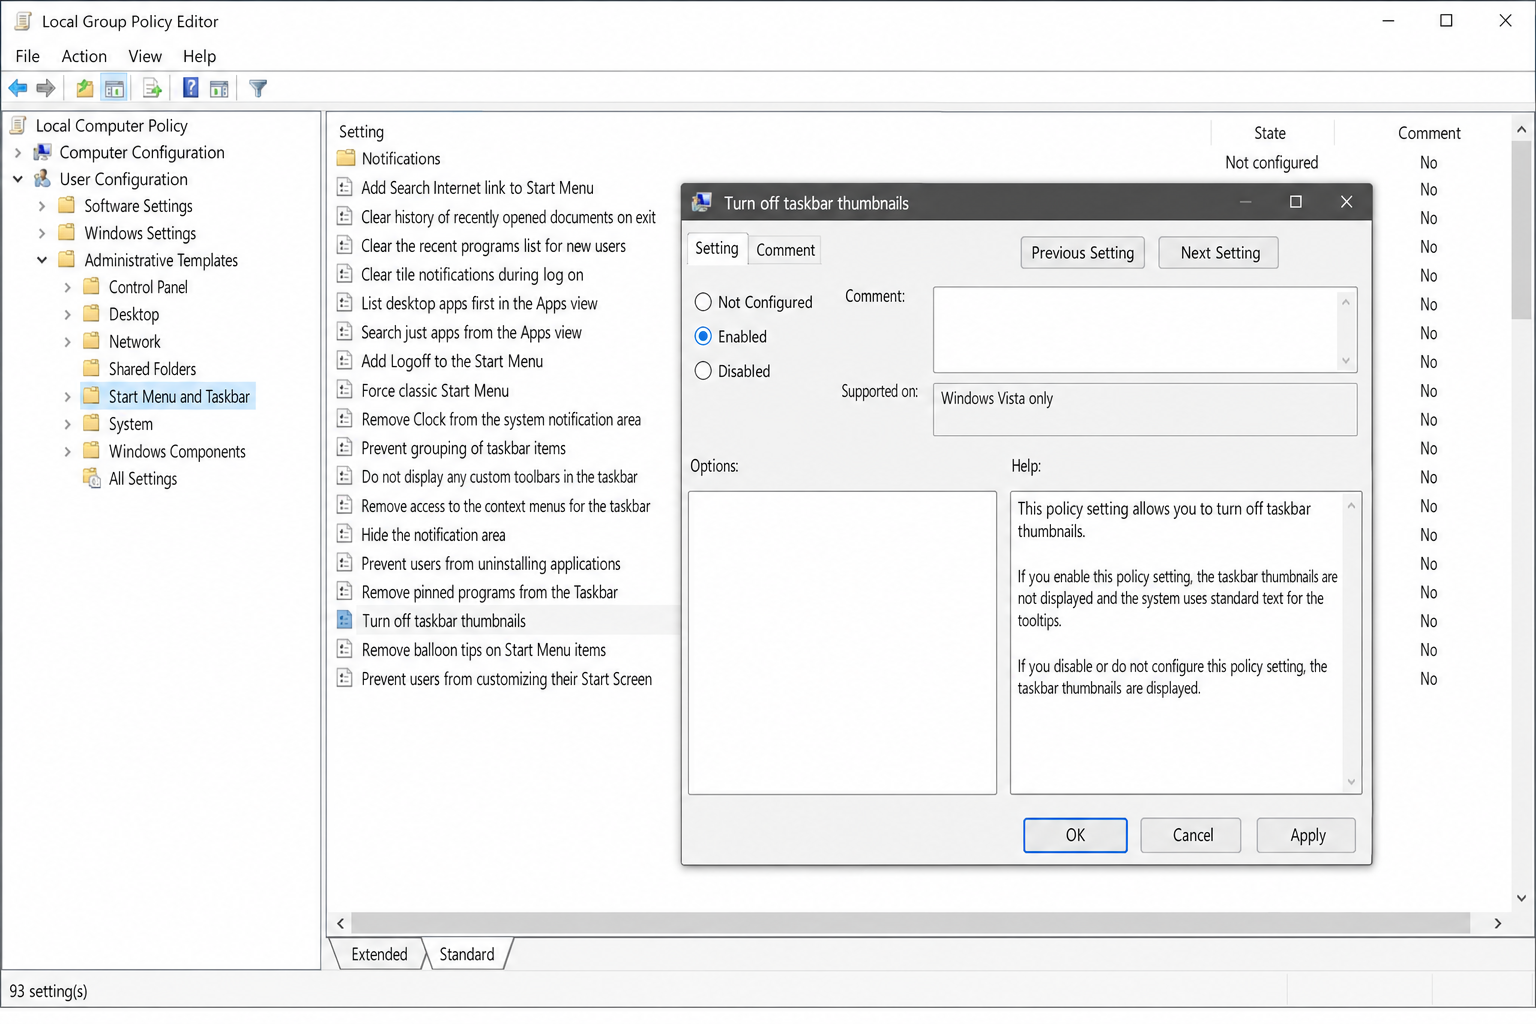Screen dimensions: 1536x1024
Task: Click the State column header
Action: tap(1270, 133)
